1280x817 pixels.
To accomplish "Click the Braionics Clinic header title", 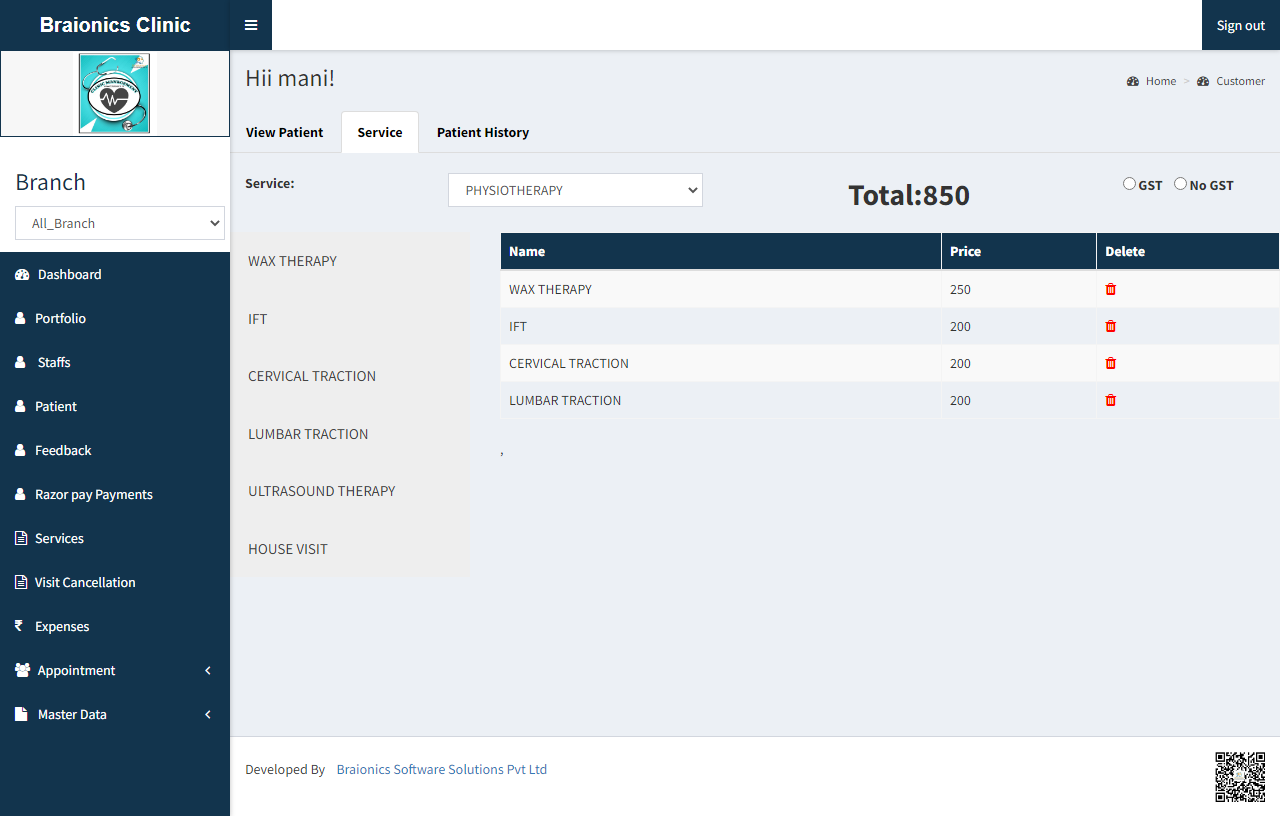I will (x=115, y=25).
